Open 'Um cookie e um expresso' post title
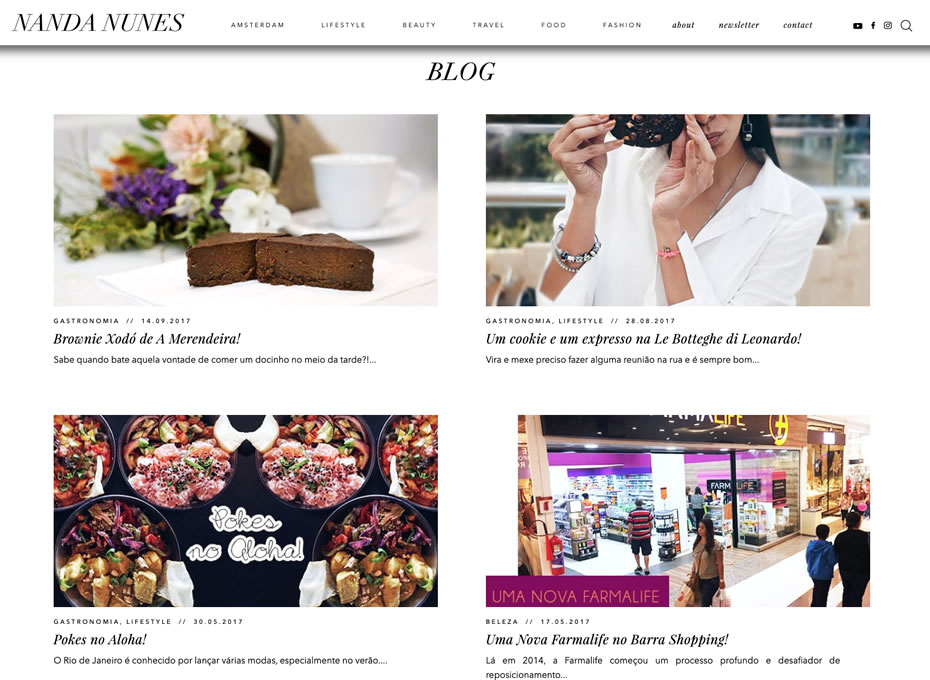This screenshot has height=680, width=930. pyautogui.click(x=644, y=339)
